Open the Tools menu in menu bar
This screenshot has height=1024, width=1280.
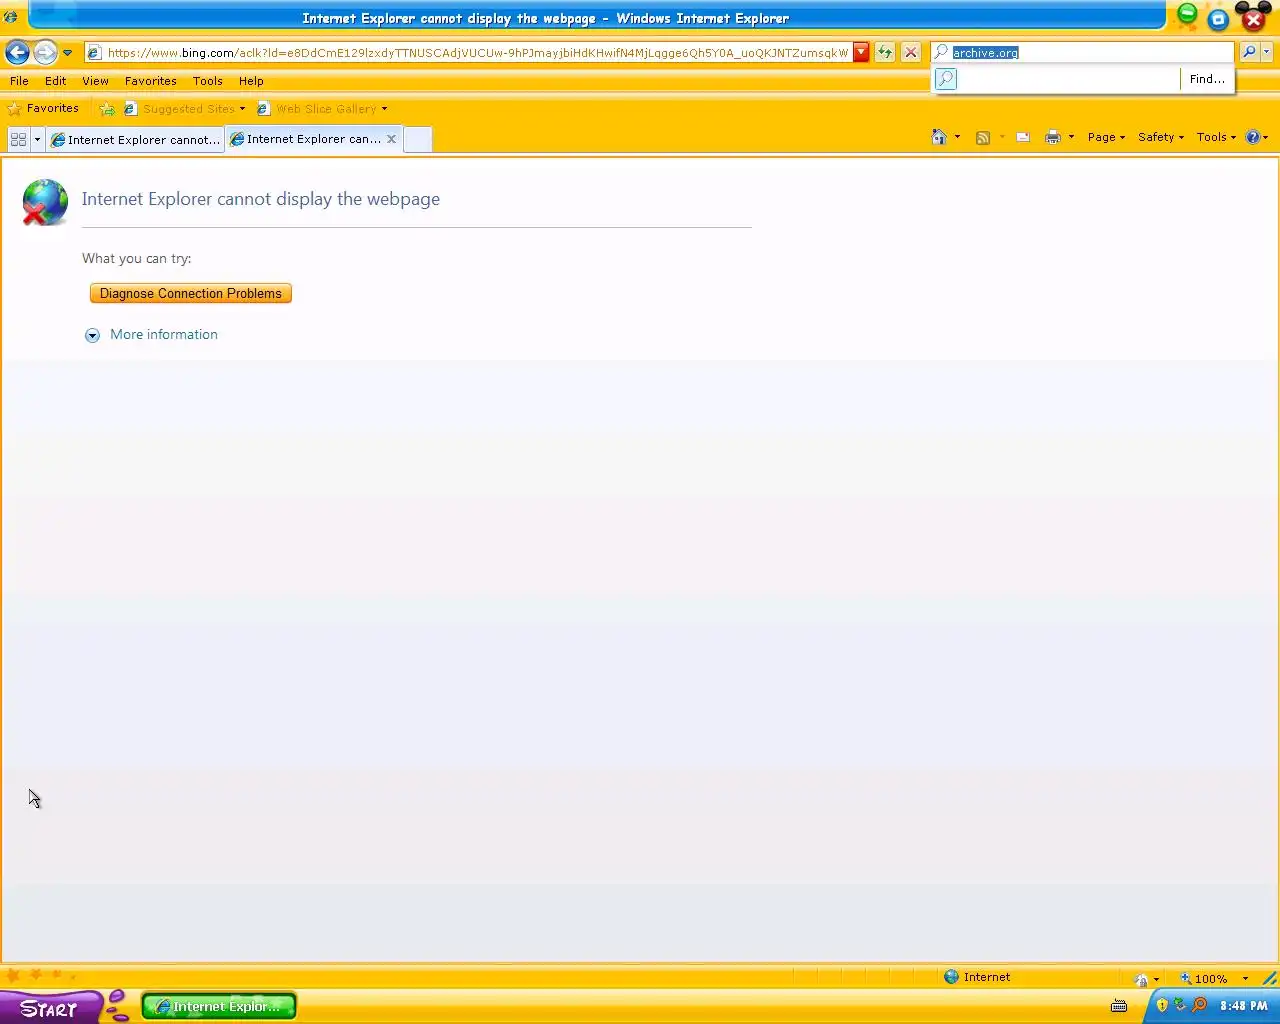[x=208, y=81]
